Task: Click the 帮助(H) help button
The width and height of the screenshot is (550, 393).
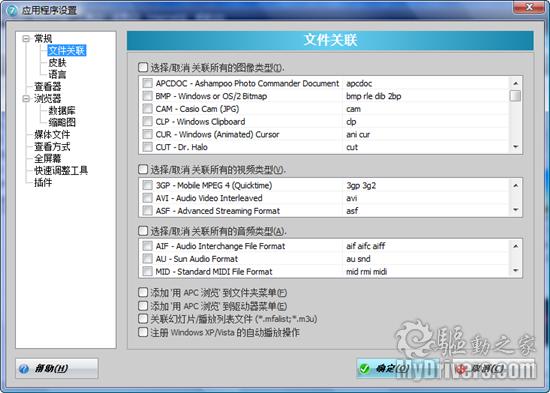Action: 57,368
